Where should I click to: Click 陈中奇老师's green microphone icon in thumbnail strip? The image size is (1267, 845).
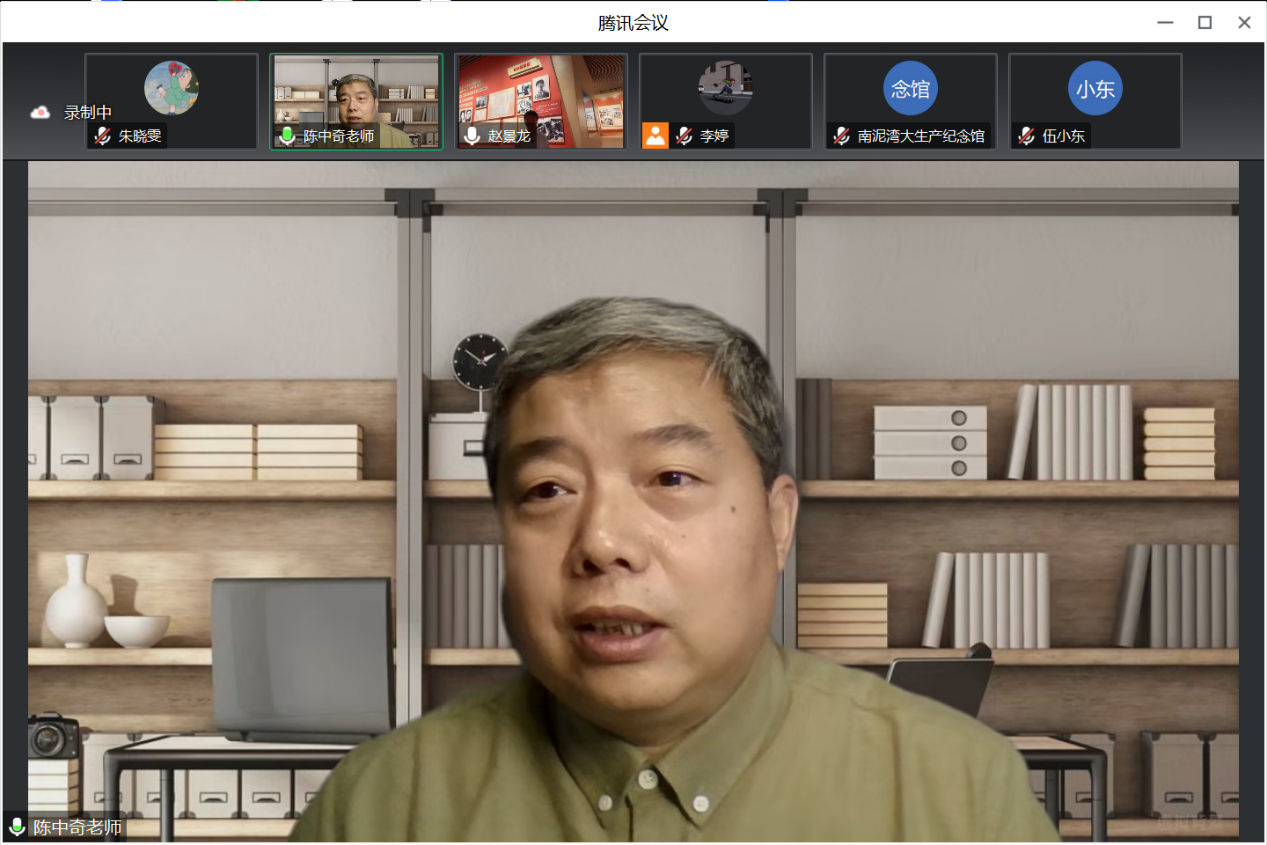pos(287,136)
